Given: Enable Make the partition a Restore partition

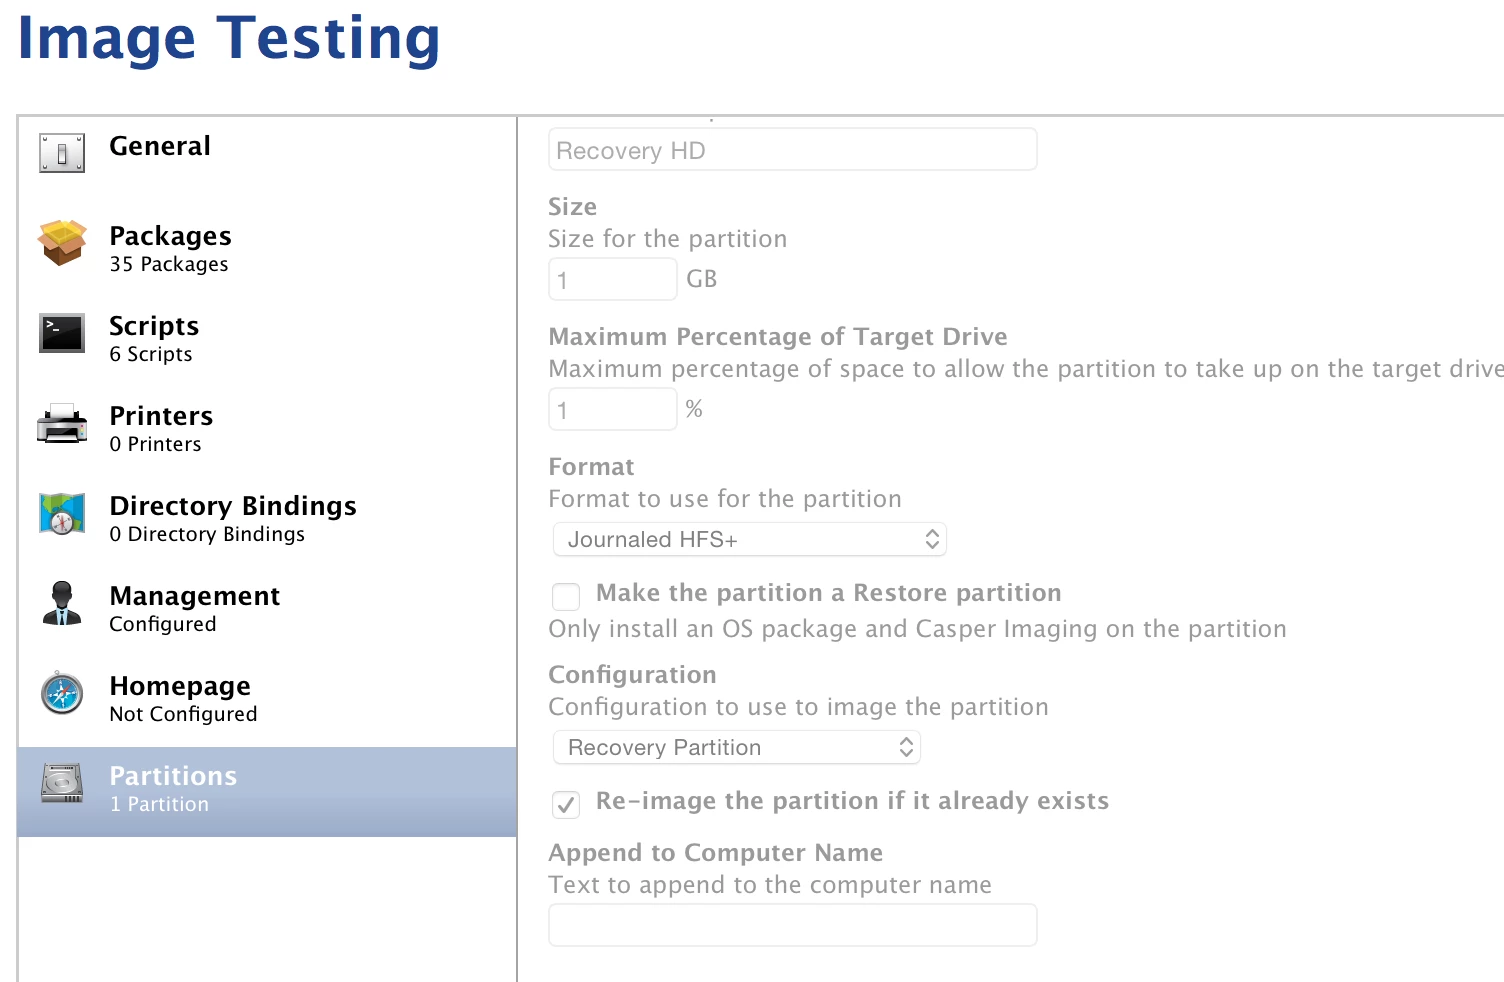Looking at the screenshot, I should click(566, 597).
